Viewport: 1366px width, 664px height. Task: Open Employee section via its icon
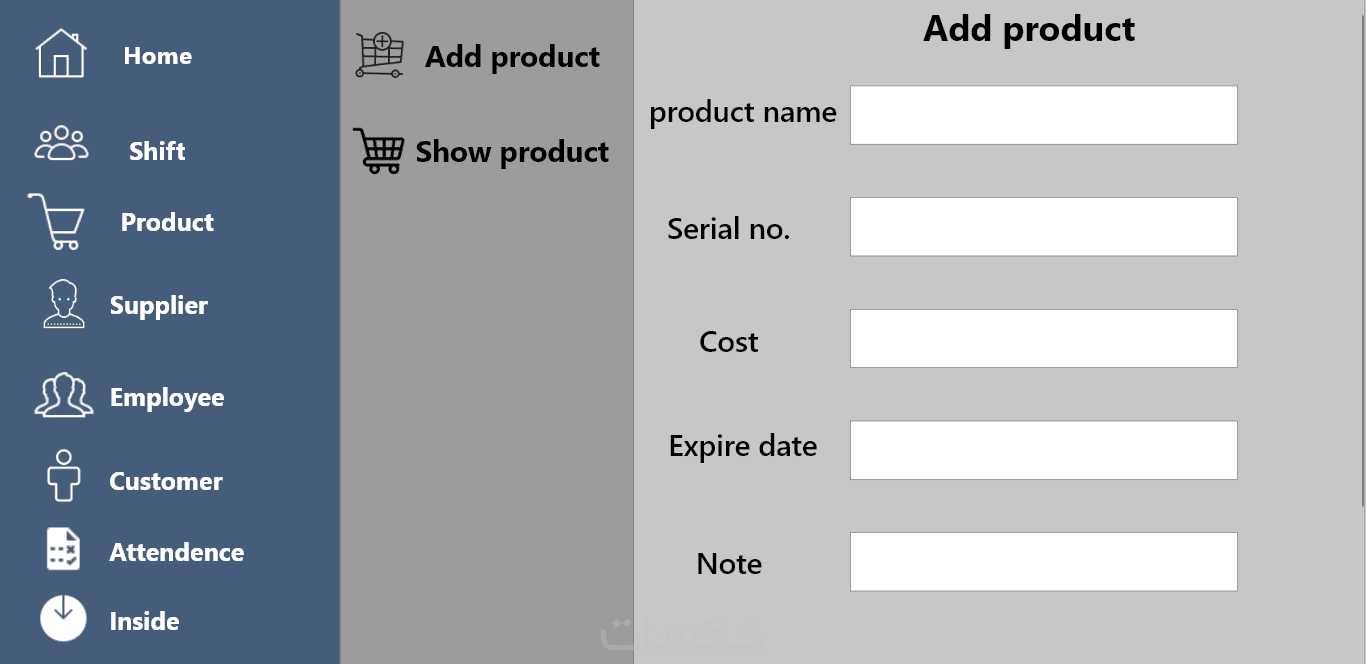(x=64, y=395)
